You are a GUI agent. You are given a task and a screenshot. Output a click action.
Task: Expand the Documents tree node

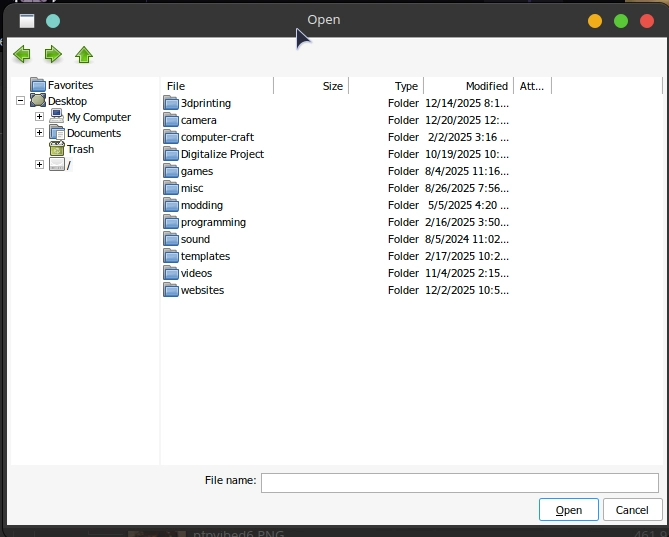point(39,133)
